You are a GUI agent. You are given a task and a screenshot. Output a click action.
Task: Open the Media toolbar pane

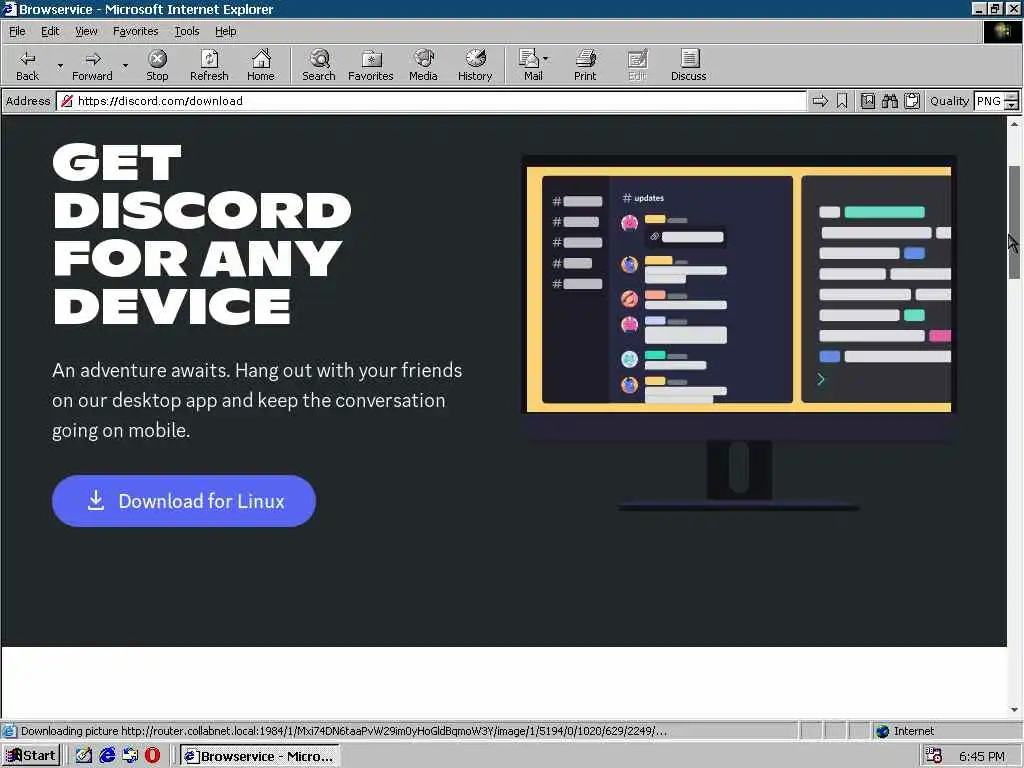pyautogui.click(x=423, y=65)
